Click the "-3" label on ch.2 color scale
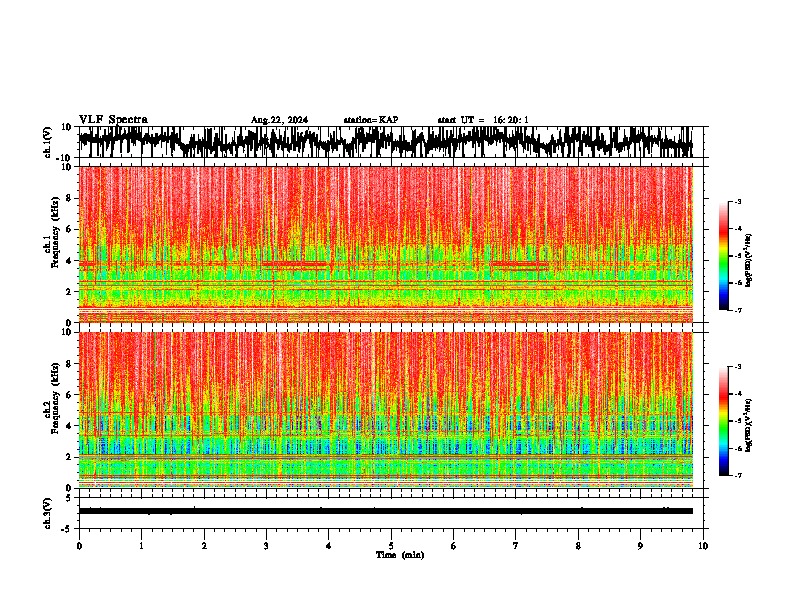This screenshot has height=612, width=792. click(737, 367)
